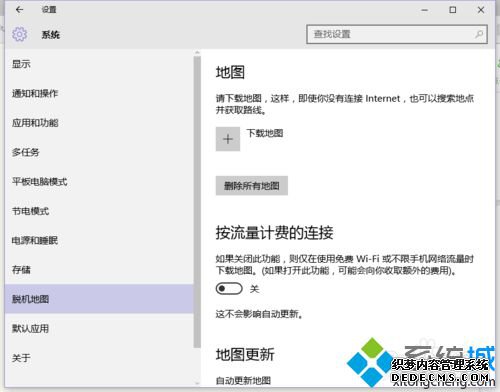Minimize the Settings window
Screen dimensions: 500x392
(424, 10)
